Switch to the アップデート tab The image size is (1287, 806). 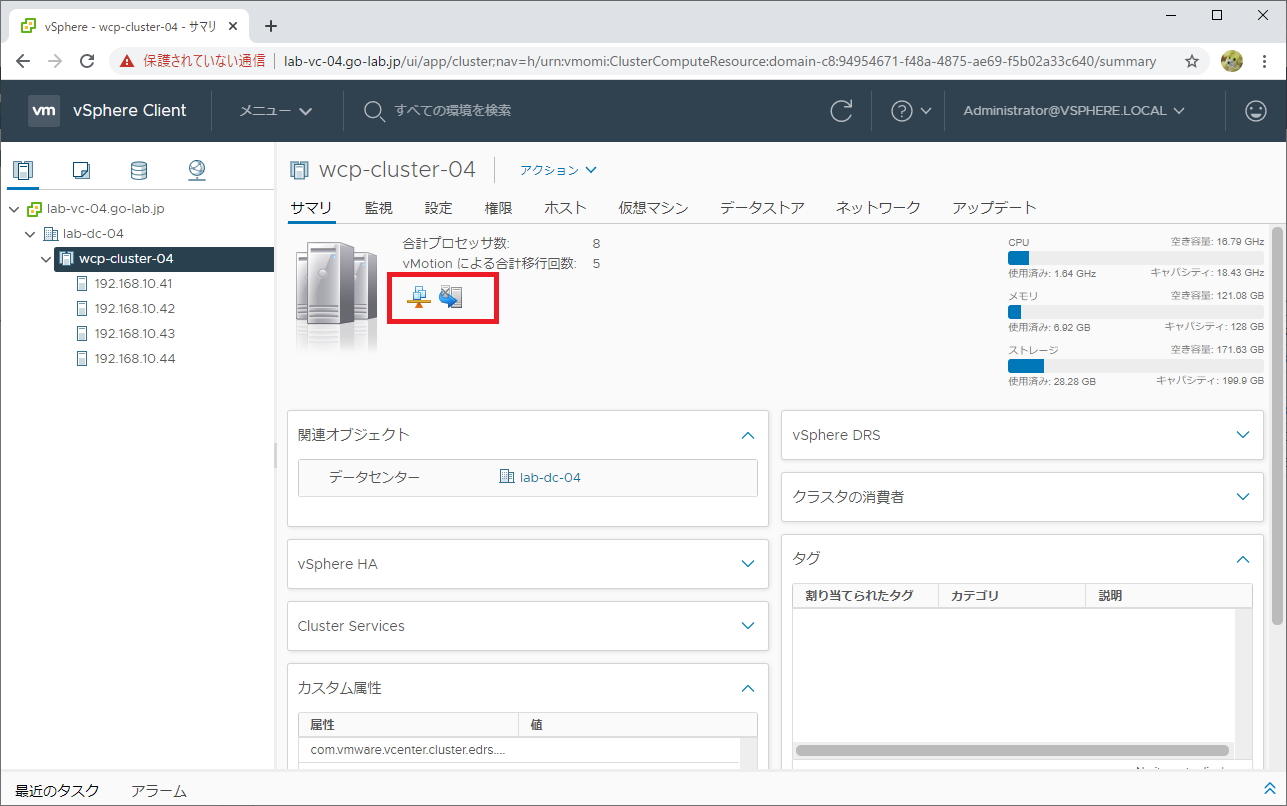tap(995, 208)
